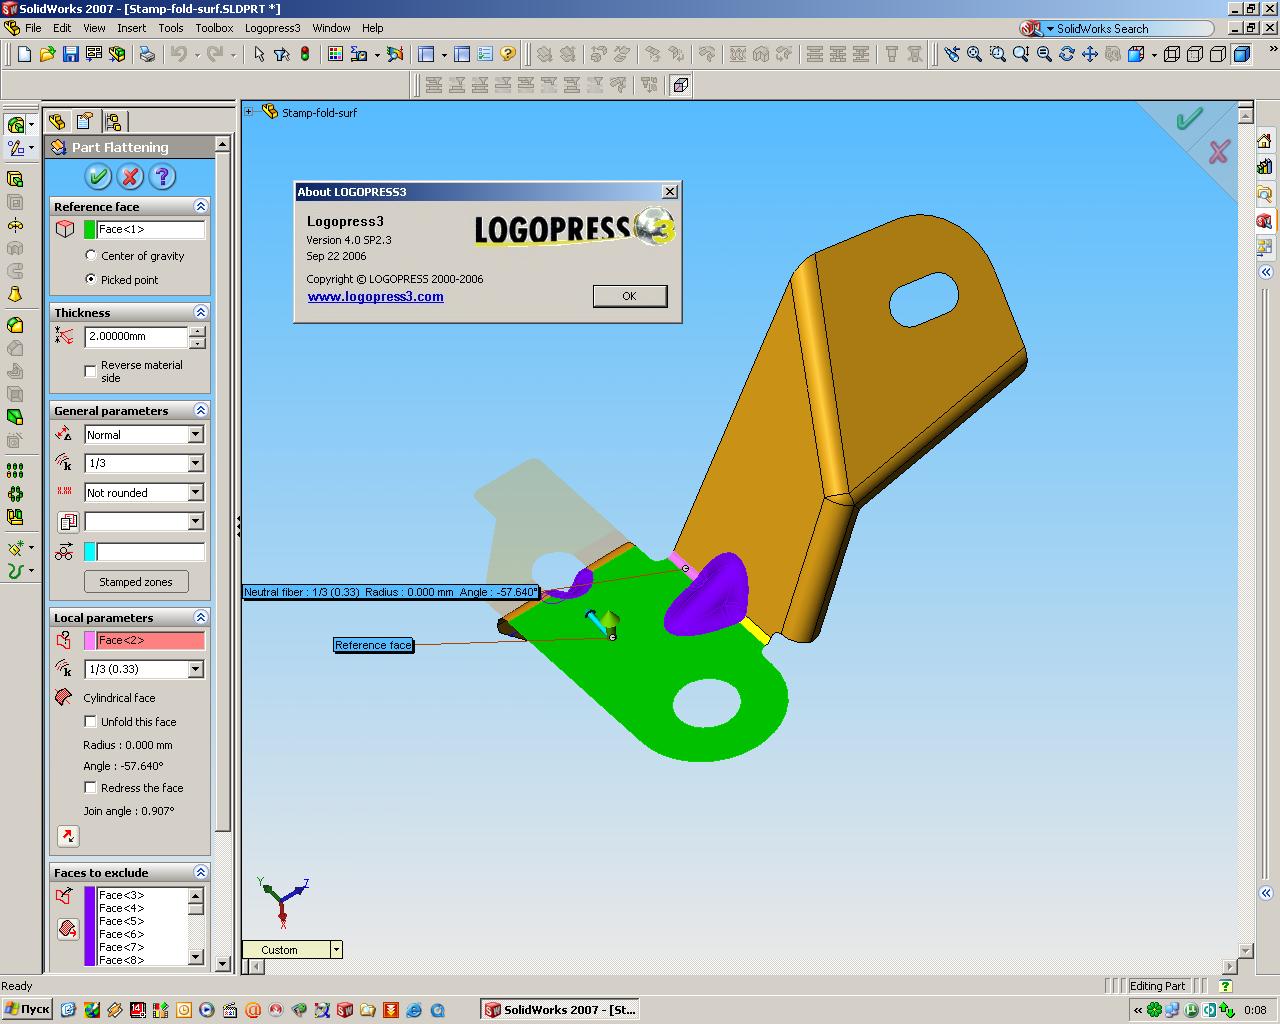Confirm with the graphics-corner green checkmark
1280x1024 pixels.
[1189, 120]
